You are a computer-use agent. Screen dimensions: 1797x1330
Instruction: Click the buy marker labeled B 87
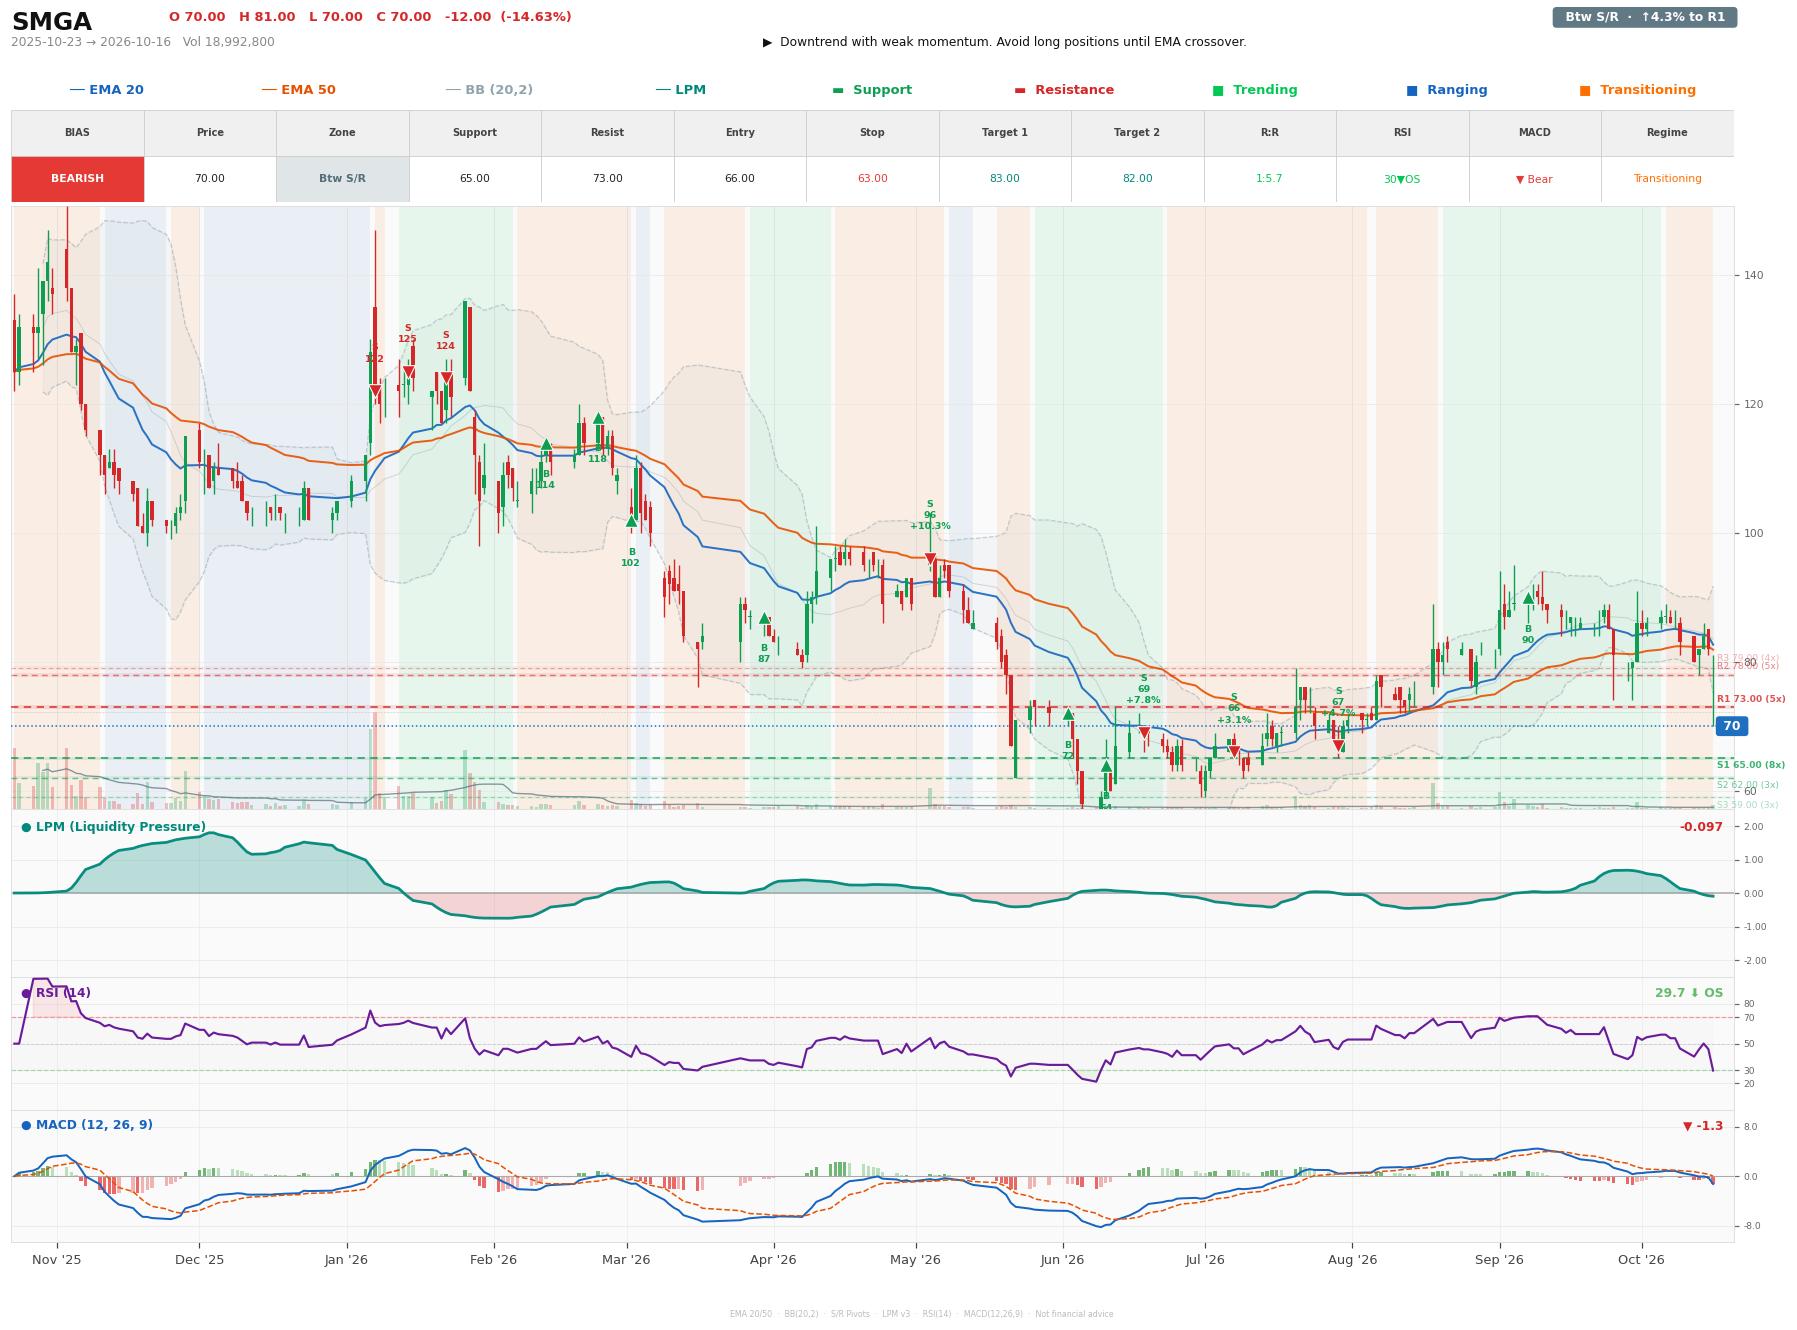pyautogui.click(x=764, y=619)
